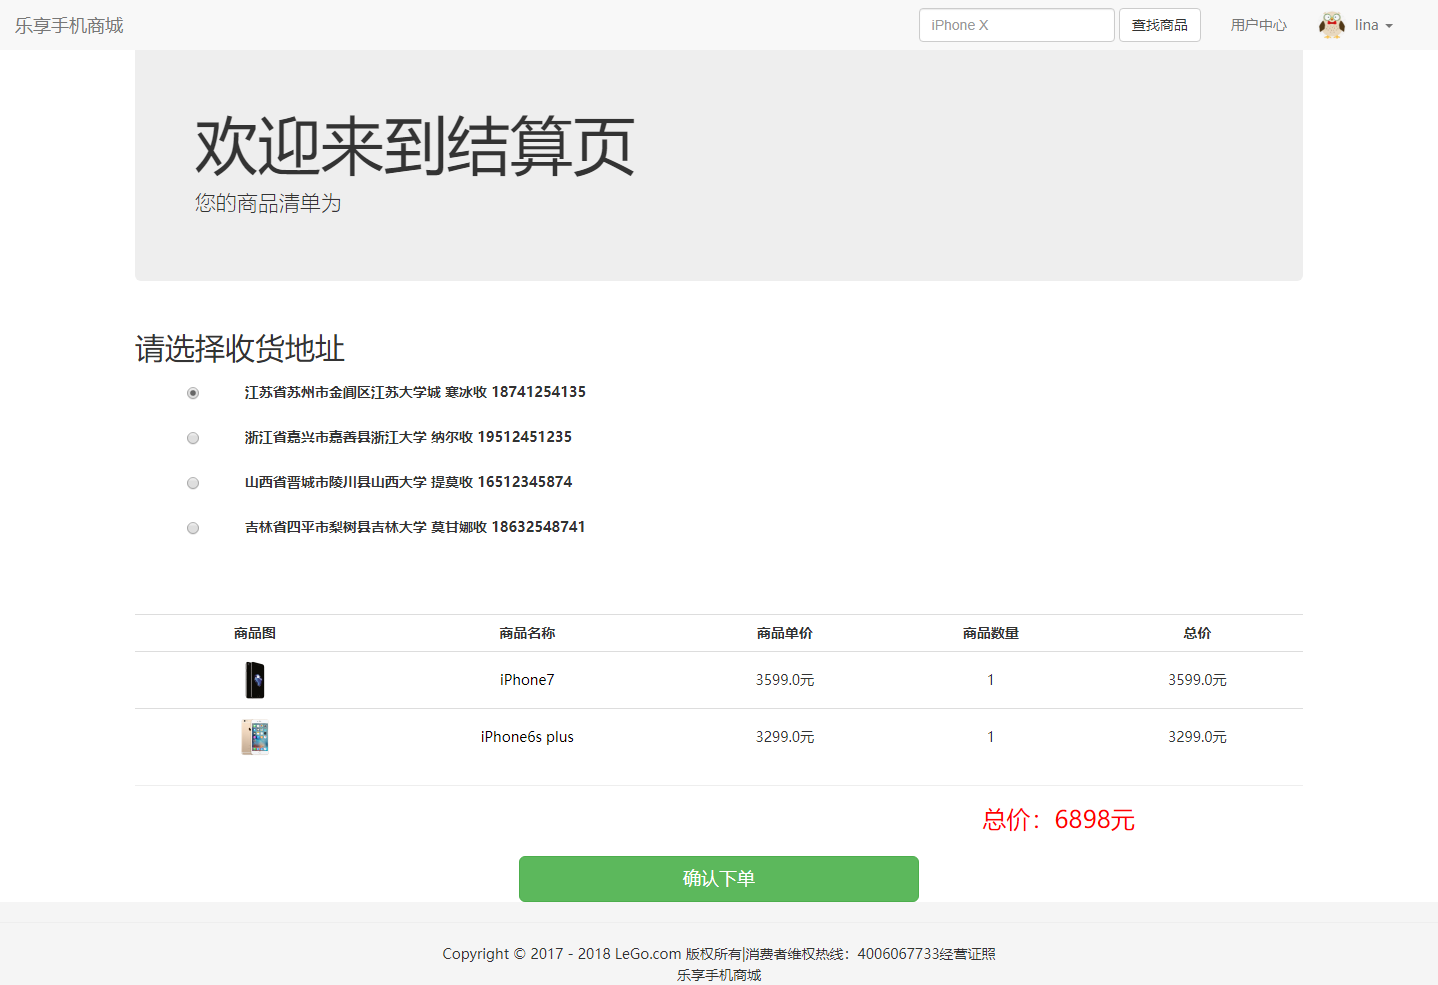
Task: Confirm the order with 确认下单
Action: [x=719, y=879]
